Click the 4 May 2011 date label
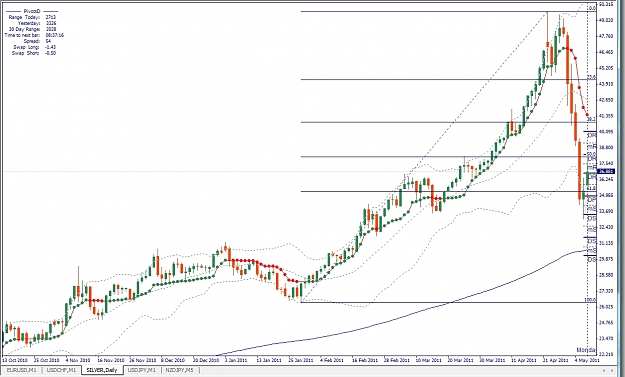625x377 pixels. (x=587, y=360)
